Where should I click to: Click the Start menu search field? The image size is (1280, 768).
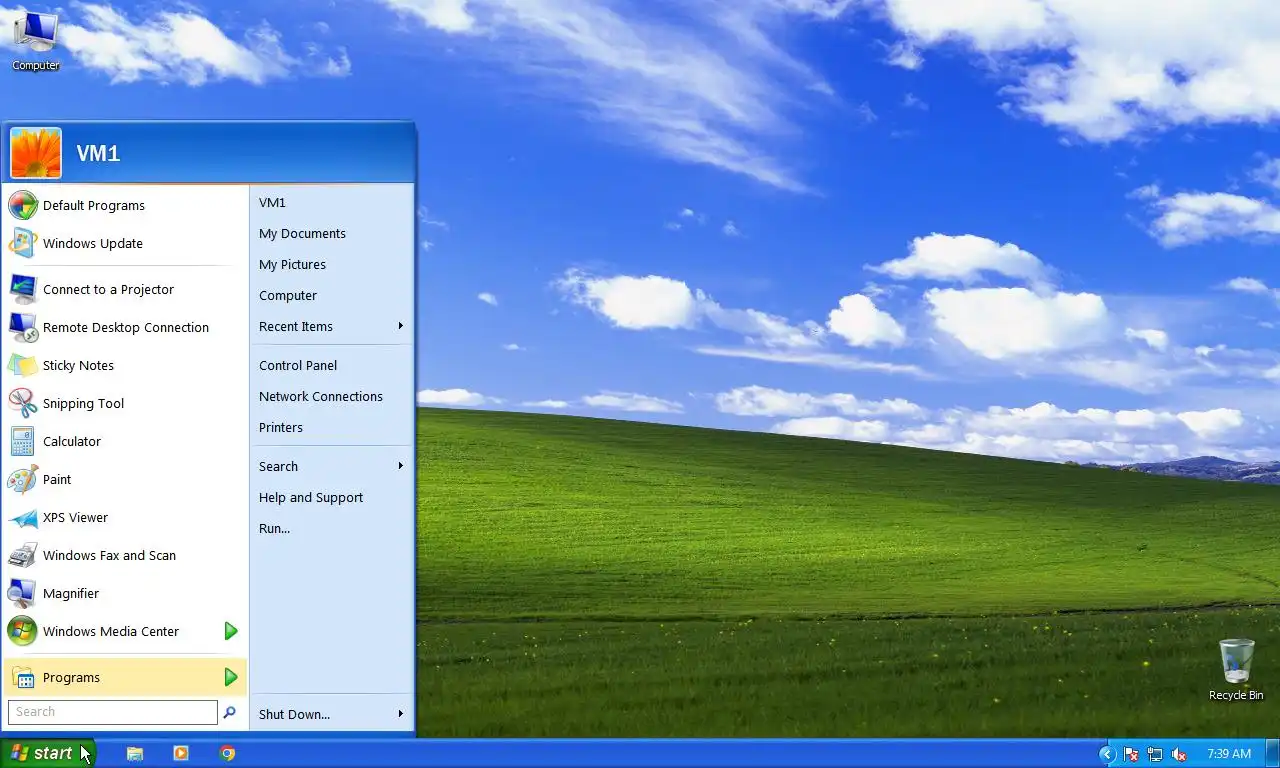pyautogui.click(x=113, y=712)
